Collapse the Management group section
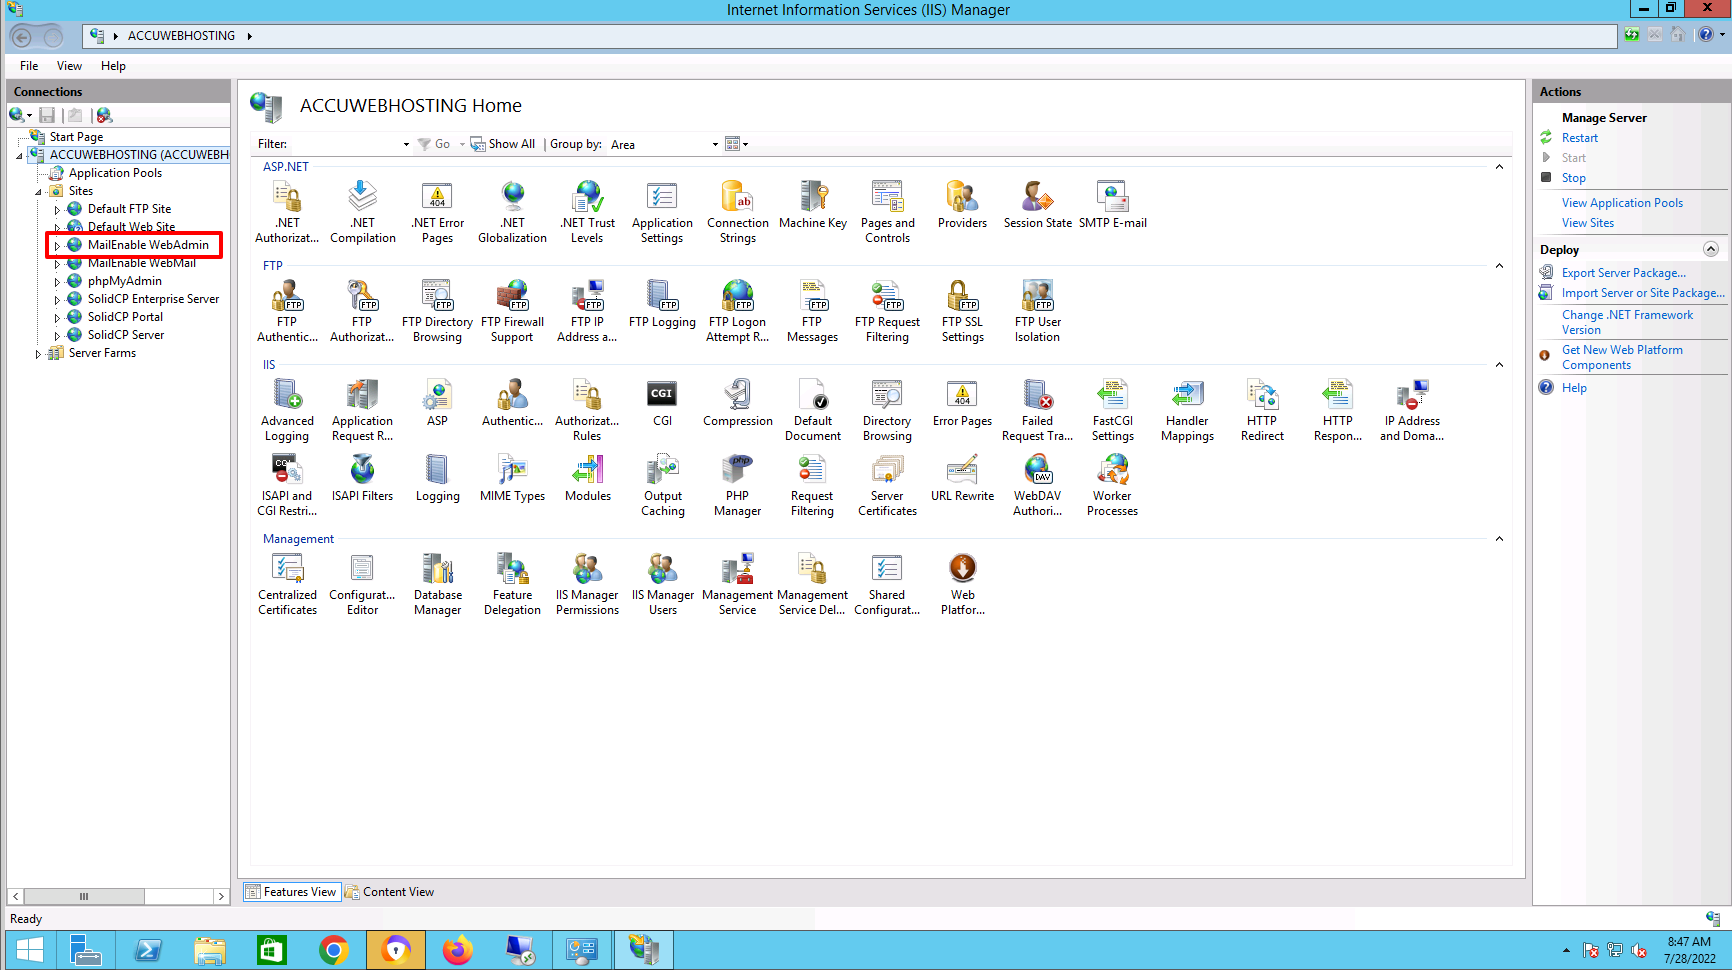This screenshot has height=970, width=1732. coord(1499,539)
